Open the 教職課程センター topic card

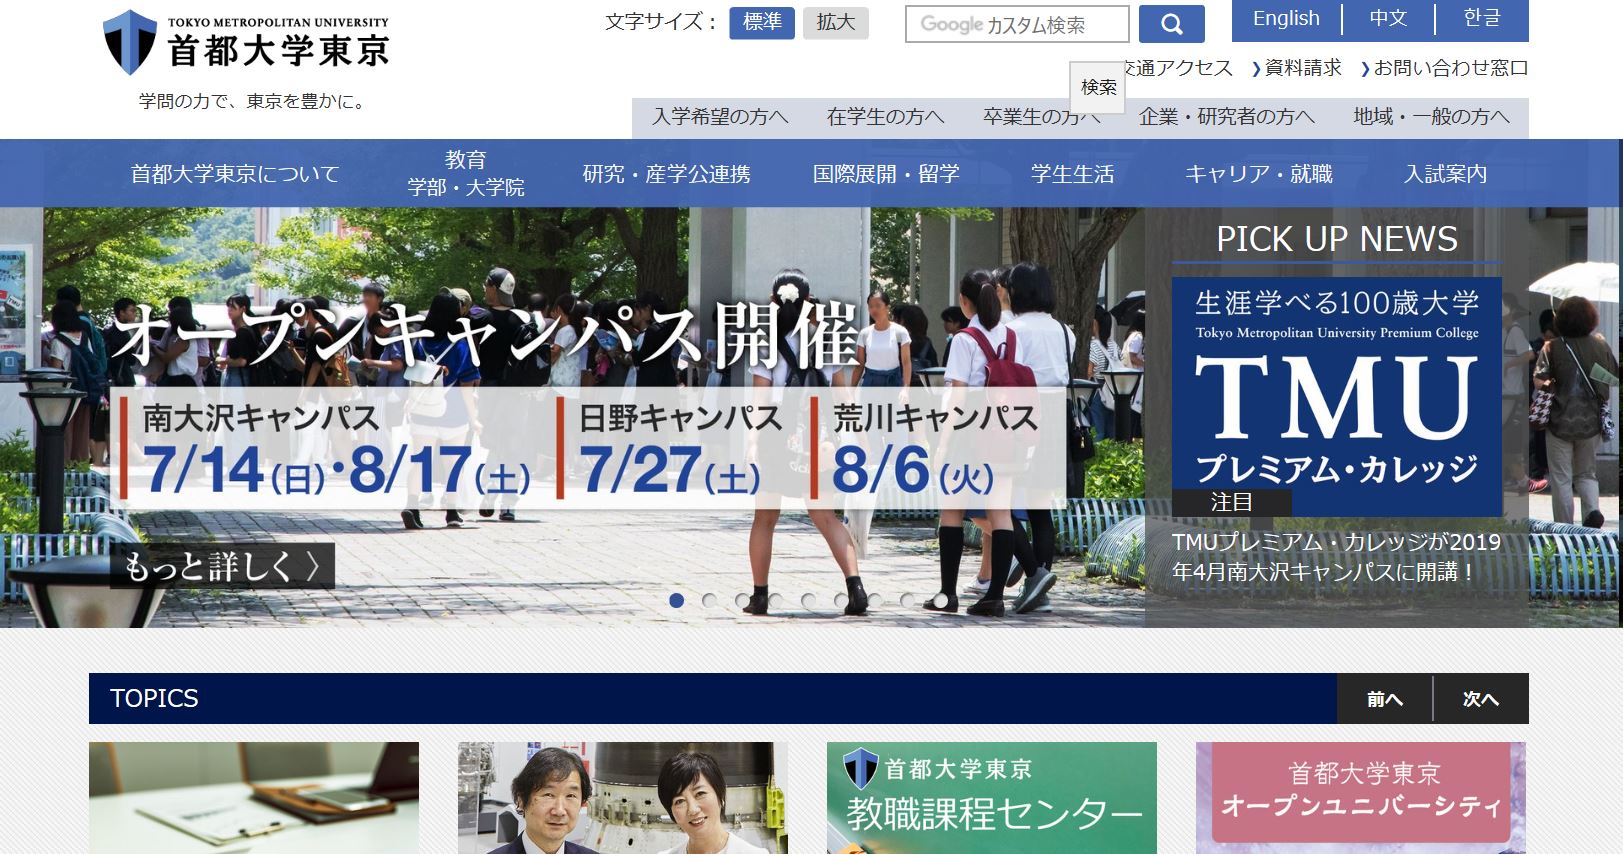pyautogui.click(x=992, y=798)
